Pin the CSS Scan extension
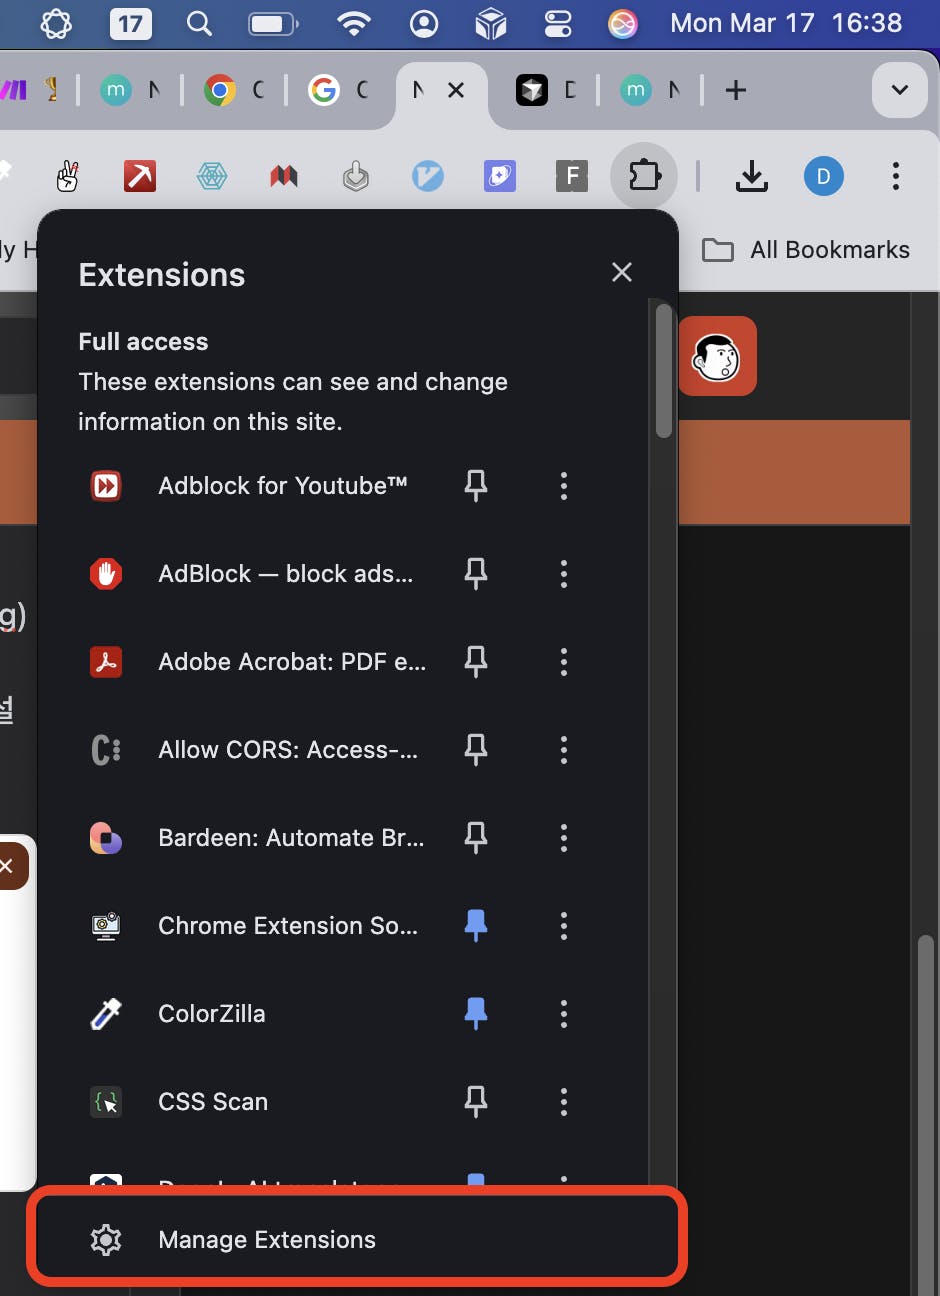The height and width of the screenshot is (1296, 940). click(476, 1102)
